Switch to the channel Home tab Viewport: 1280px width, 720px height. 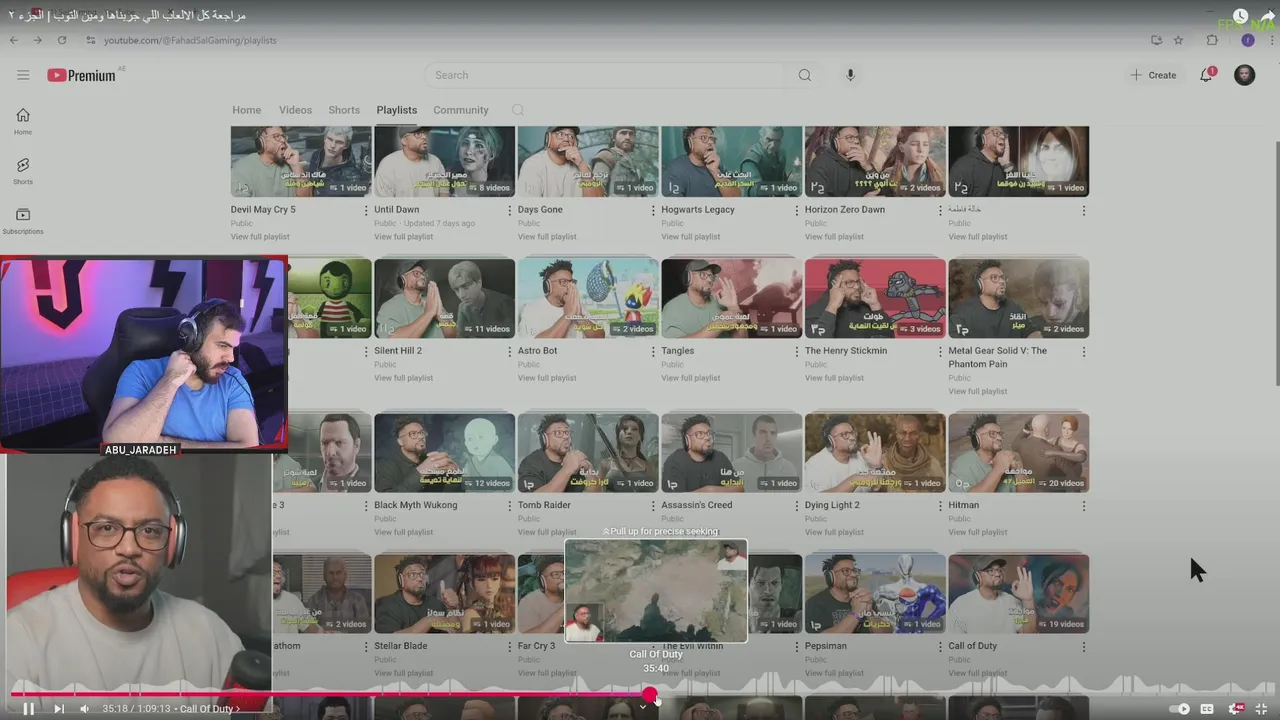point(246,110)
